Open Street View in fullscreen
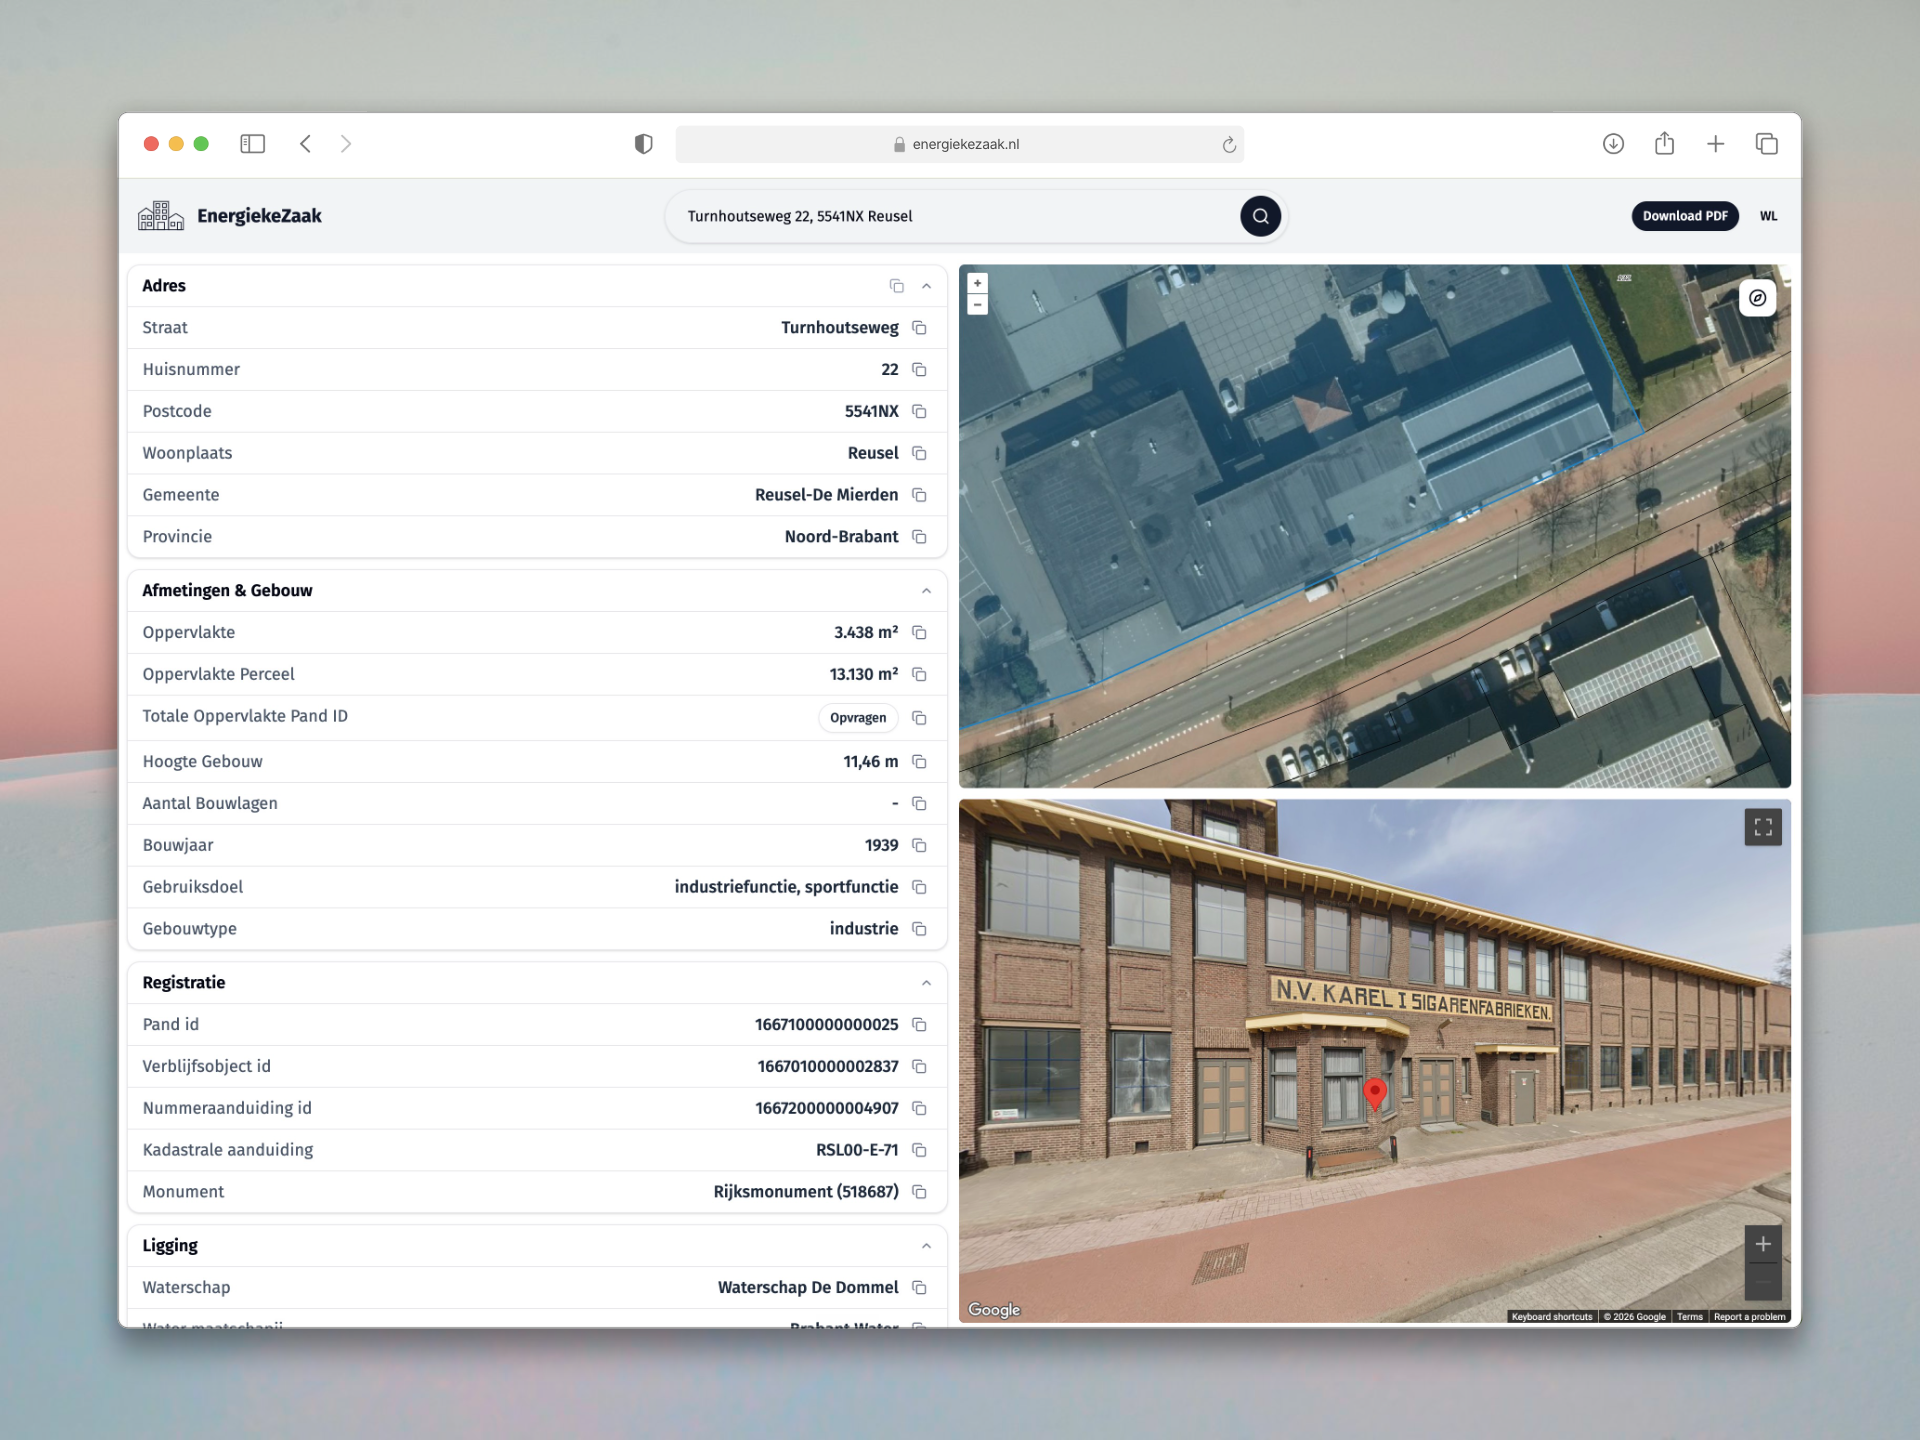The width and height of the screenshot is (1920, 1440). point(1763,827)
